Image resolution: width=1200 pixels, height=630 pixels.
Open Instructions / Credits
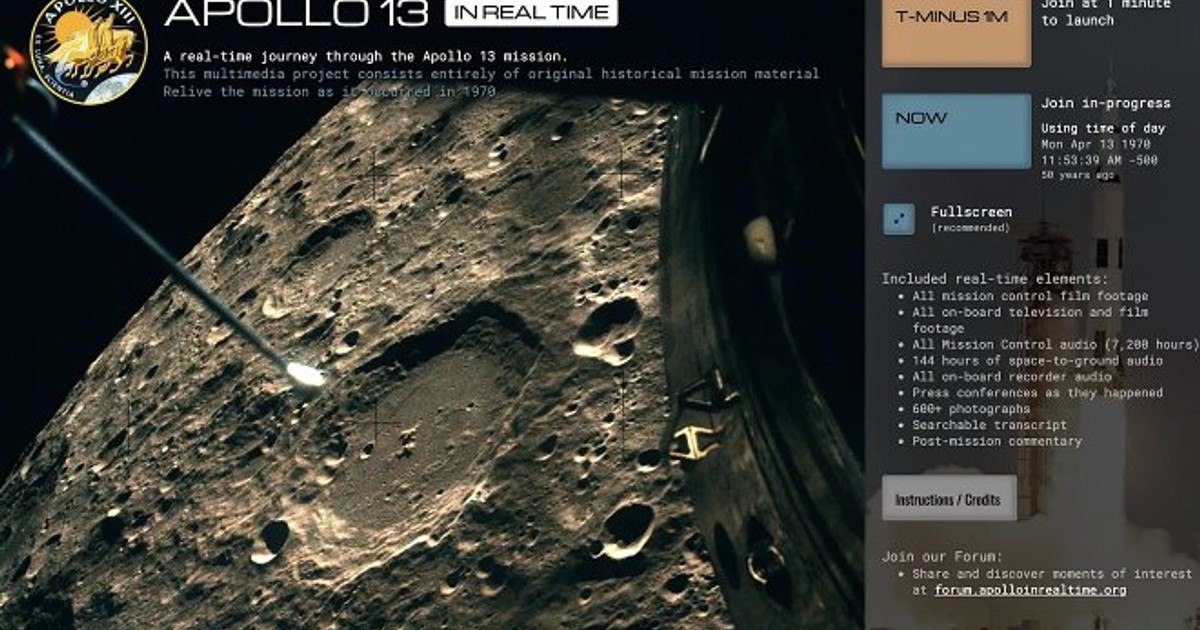tap(949, 498)
